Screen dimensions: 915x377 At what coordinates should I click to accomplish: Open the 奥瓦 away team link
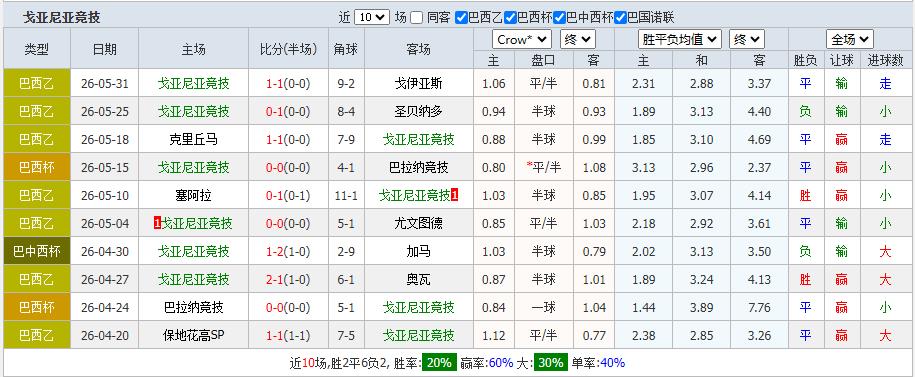pos(418,280)
